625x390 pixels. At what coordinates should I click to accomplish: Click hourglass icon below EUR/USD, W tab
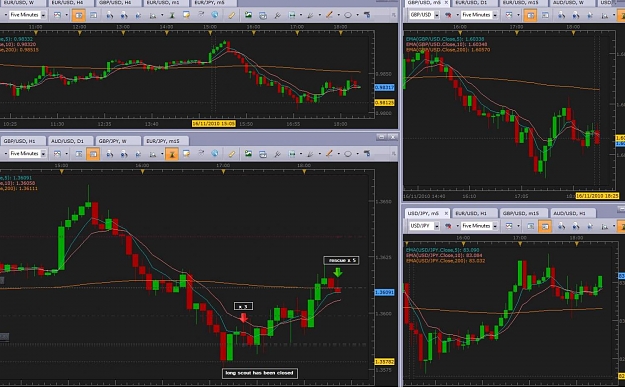click(172, 15)
